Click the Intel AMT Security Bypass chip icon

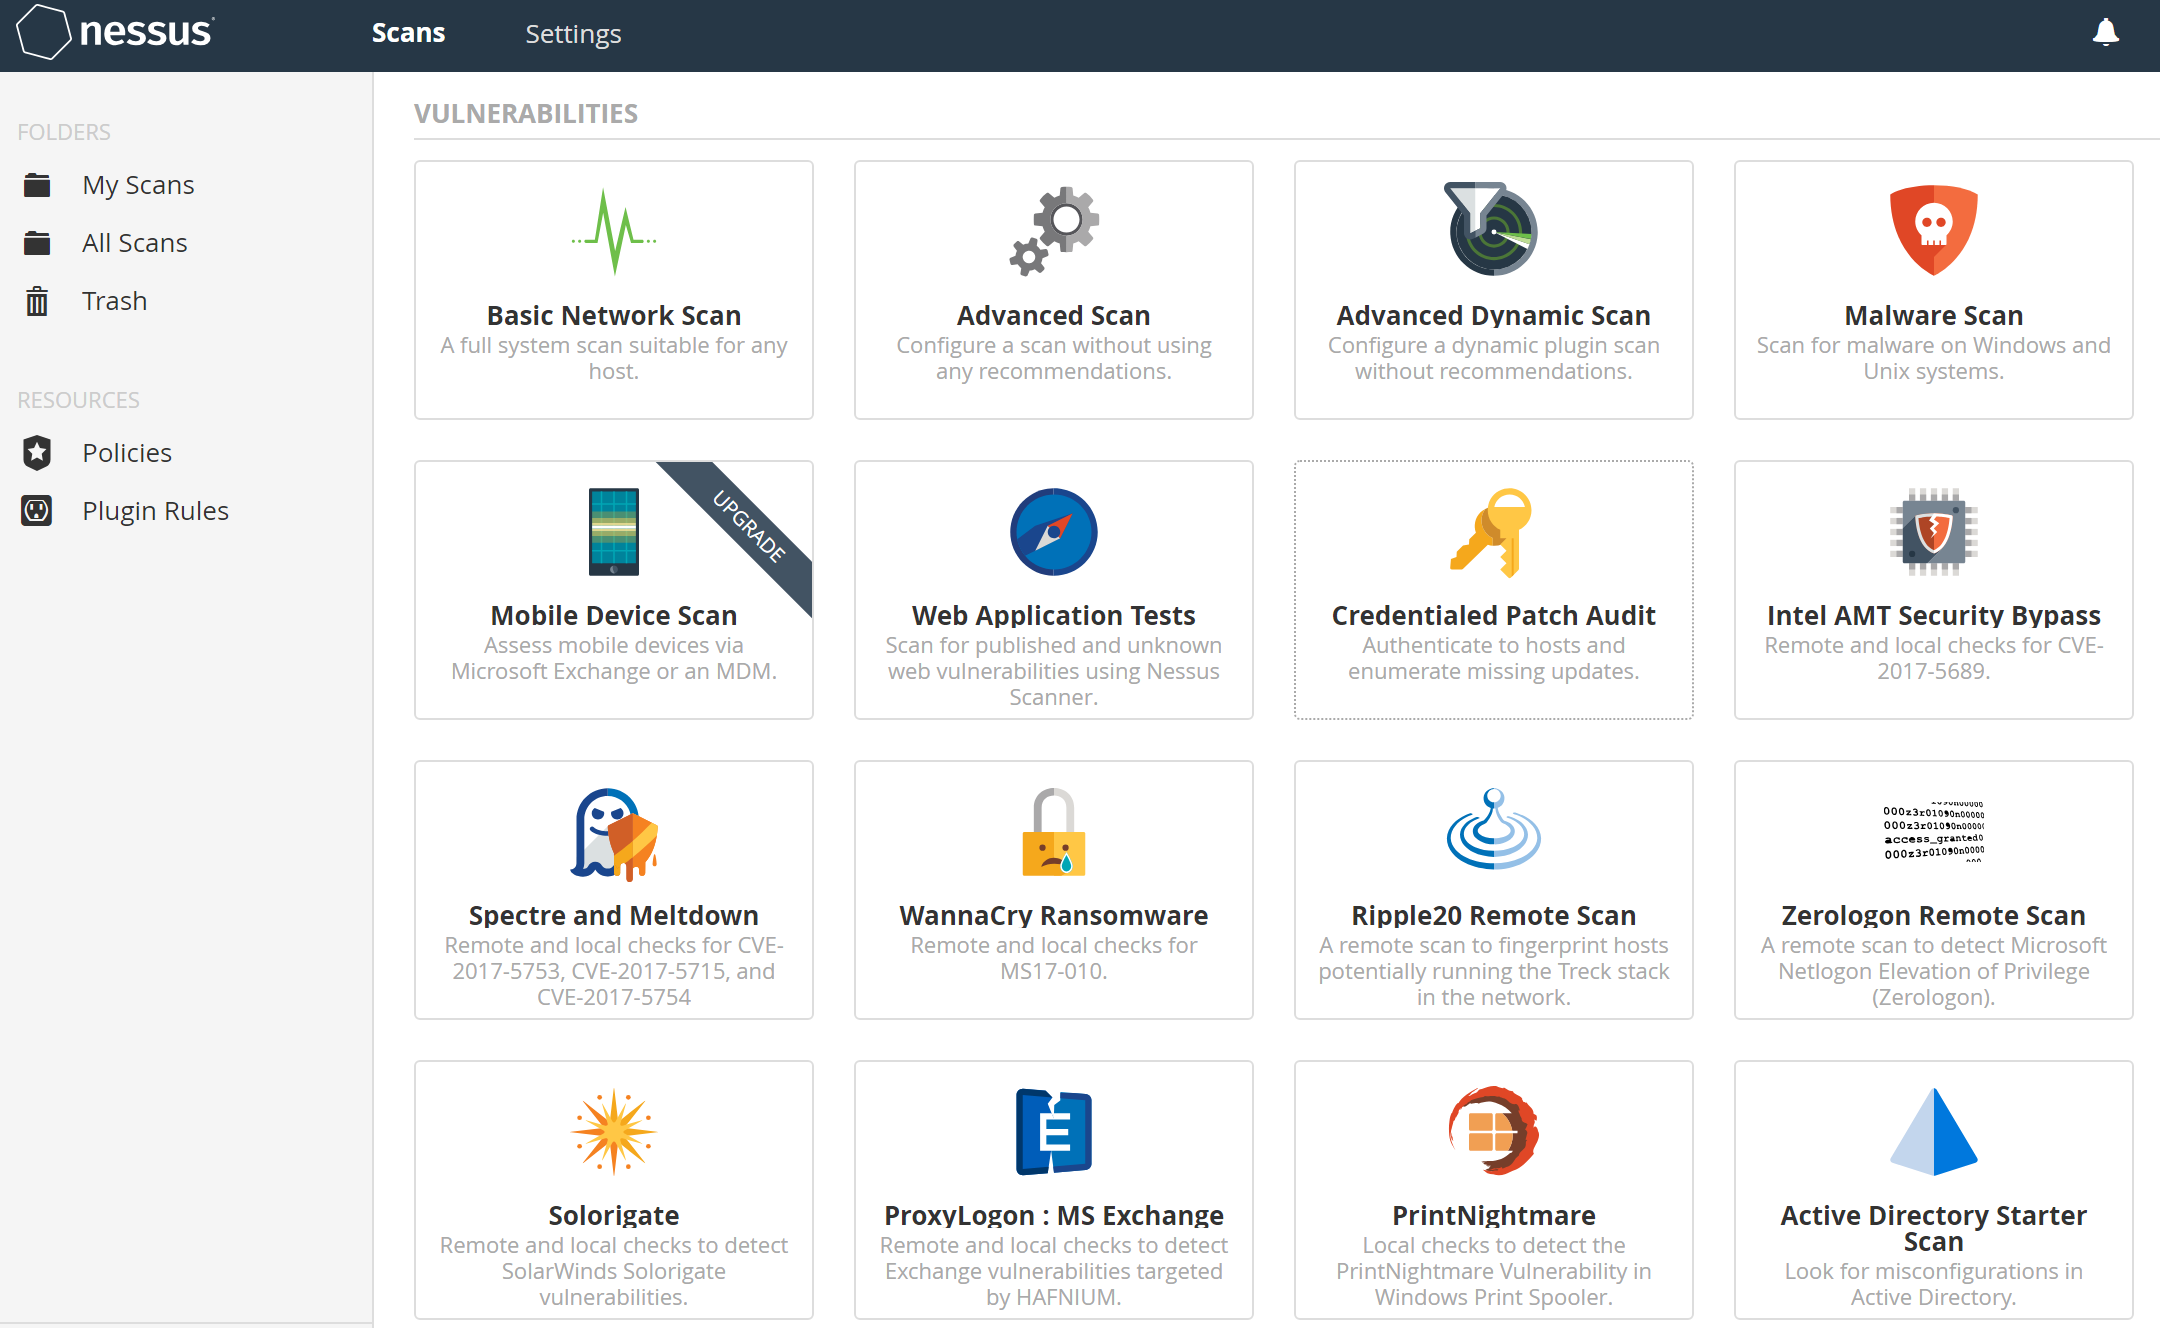[x=1933, y=531]
